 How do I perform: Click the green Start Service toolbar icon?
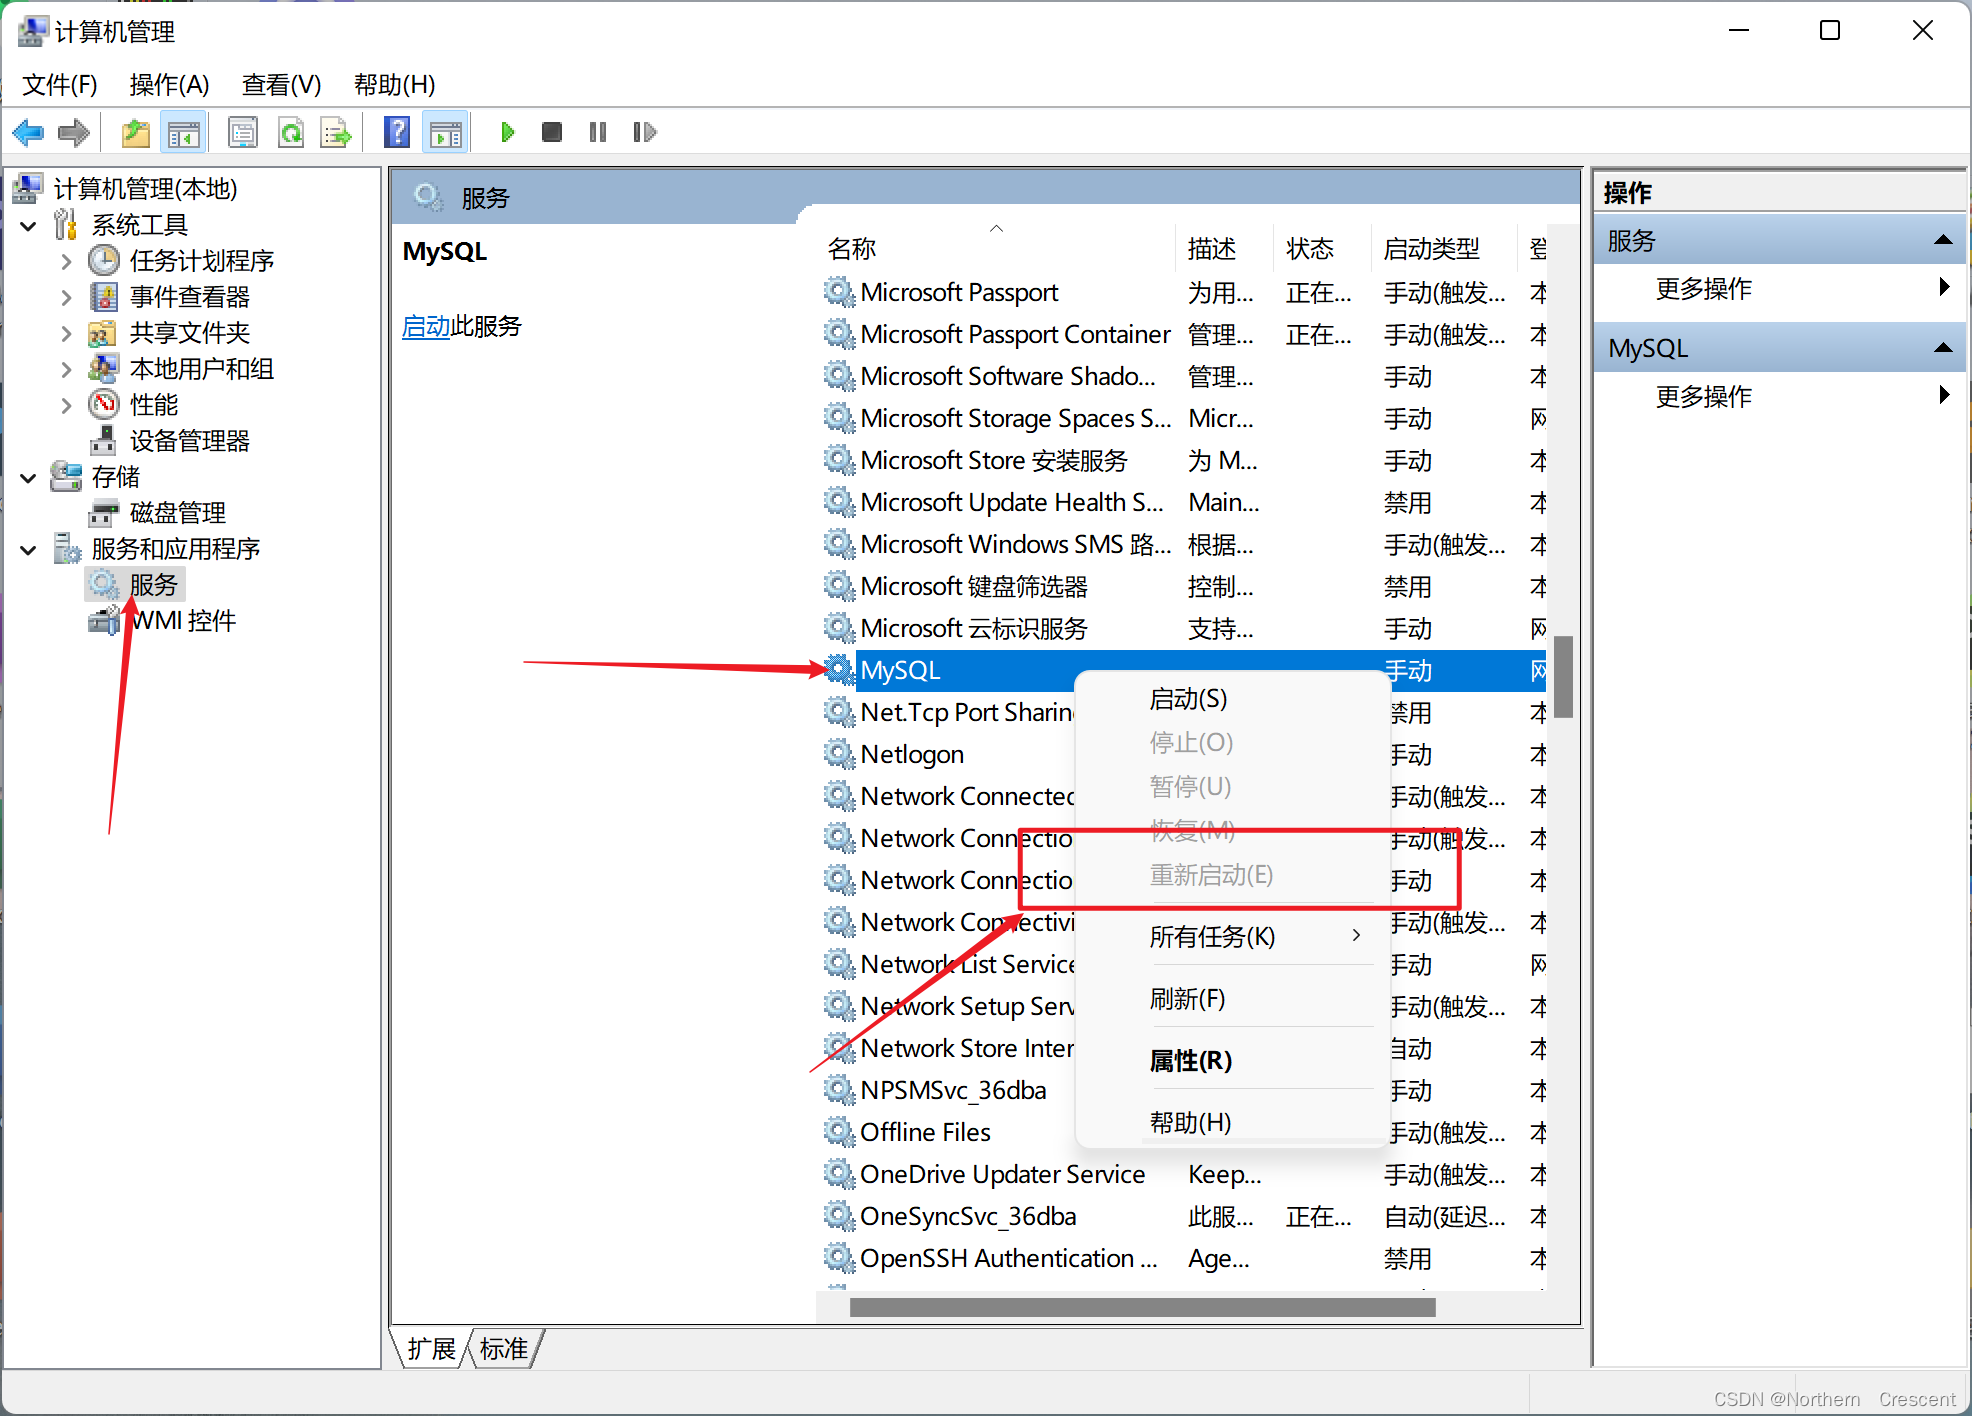[507, 132]
